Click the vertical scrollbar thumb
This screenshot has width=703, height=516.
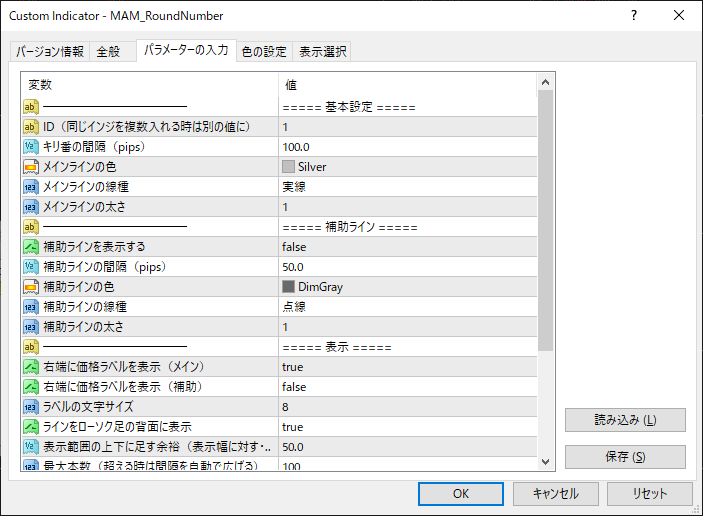(545, 221)
